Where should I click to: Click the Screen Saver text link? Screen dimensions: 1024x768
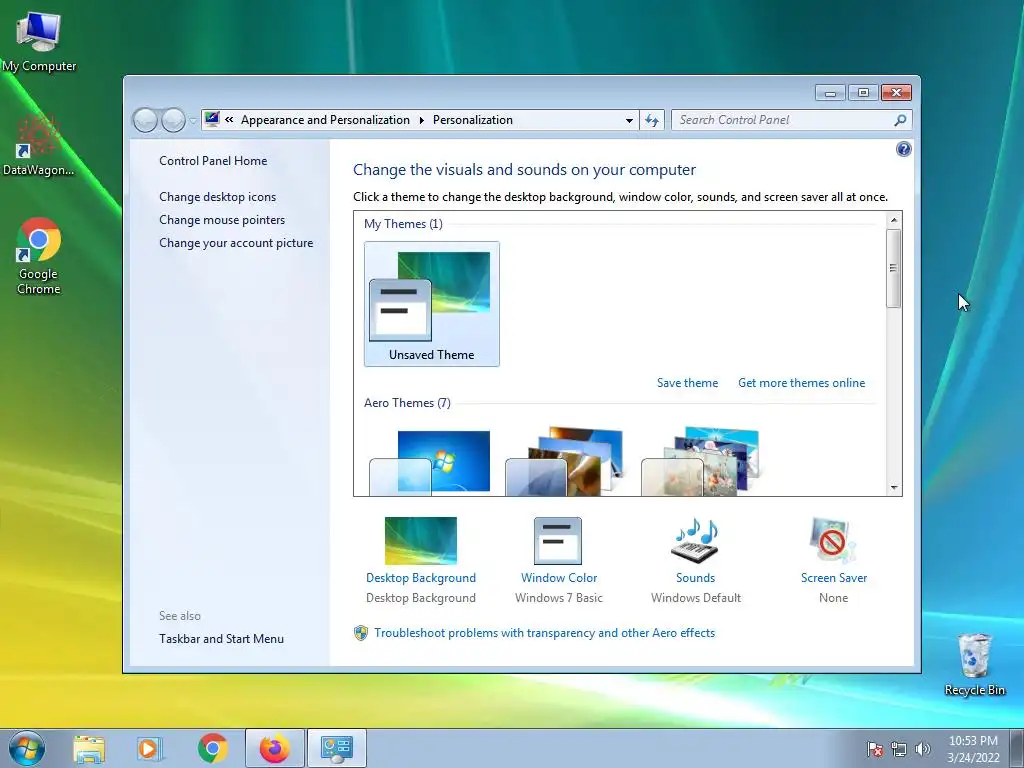coord(834,578)
